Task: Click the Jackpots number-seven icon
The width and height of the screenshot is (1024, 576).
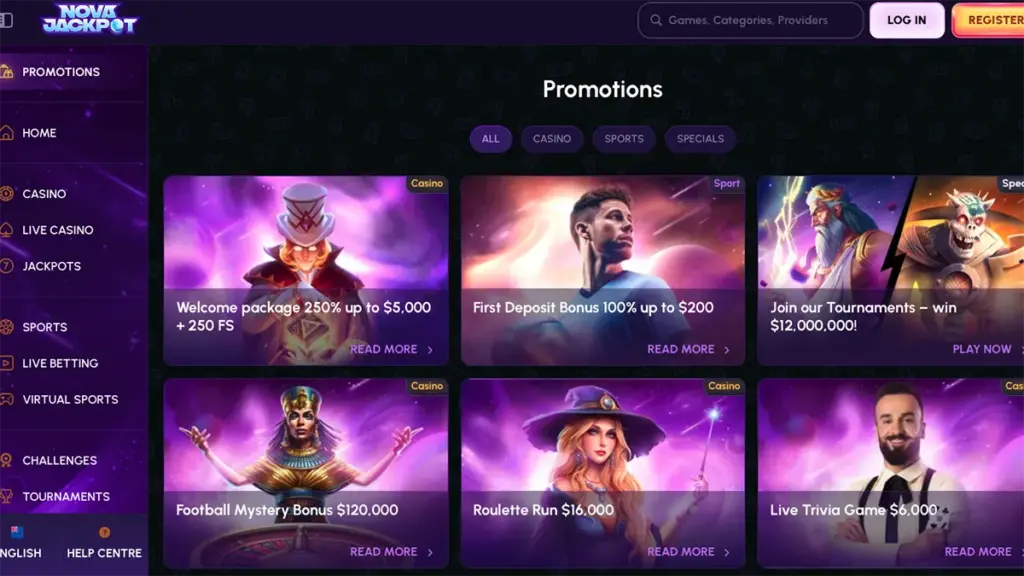Action: pos(7,266)
